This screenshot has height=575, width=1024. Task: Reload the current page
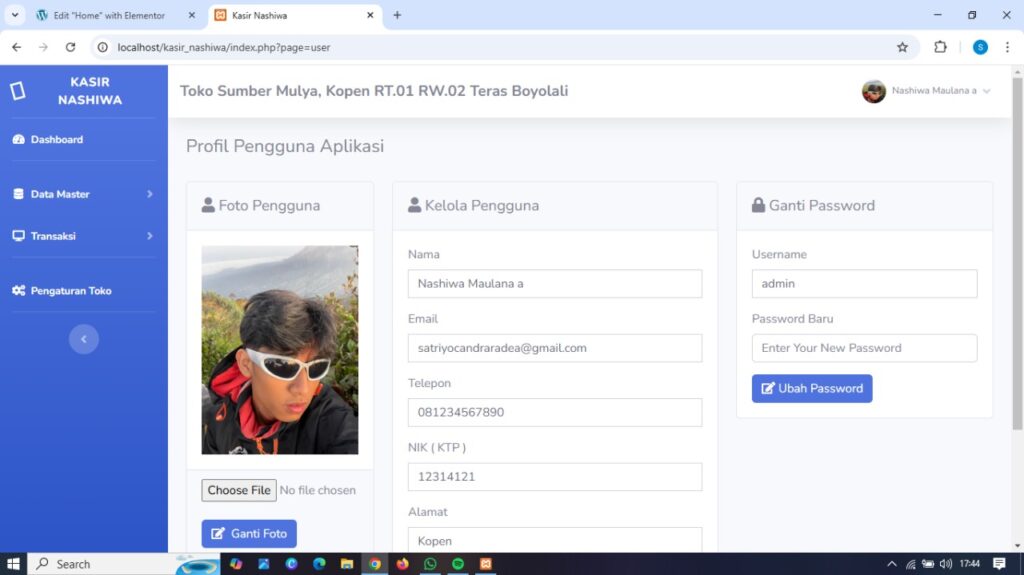71,47
